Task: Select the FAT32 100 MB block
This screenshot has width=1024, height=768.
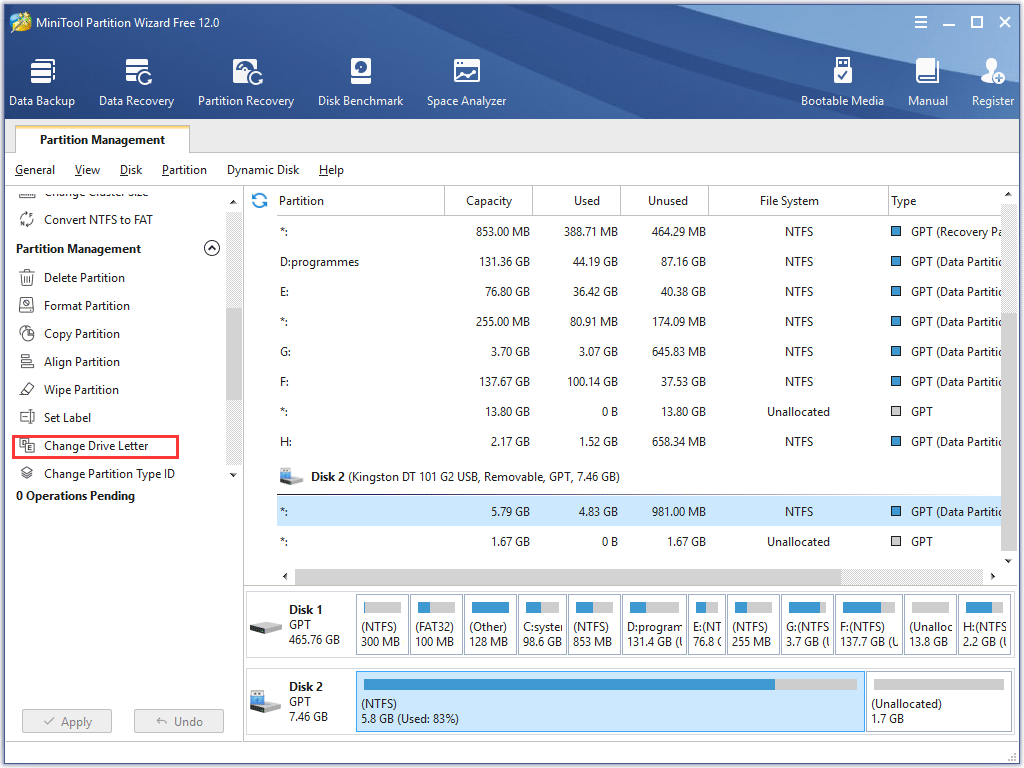Action: coord(436,625)
